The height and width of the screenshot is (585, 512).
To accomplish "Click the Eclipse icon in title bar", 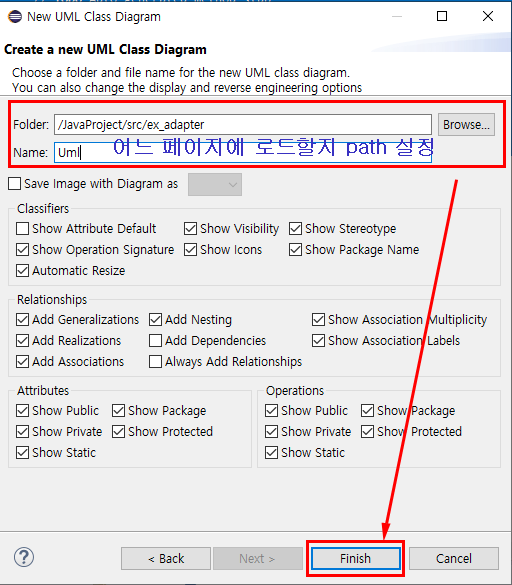I will coord(15,17).
